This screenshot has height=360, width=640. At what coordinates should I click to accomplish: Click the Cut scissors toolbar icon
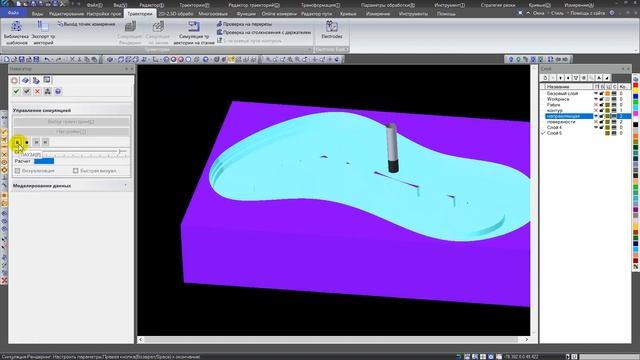pos(72,60)
